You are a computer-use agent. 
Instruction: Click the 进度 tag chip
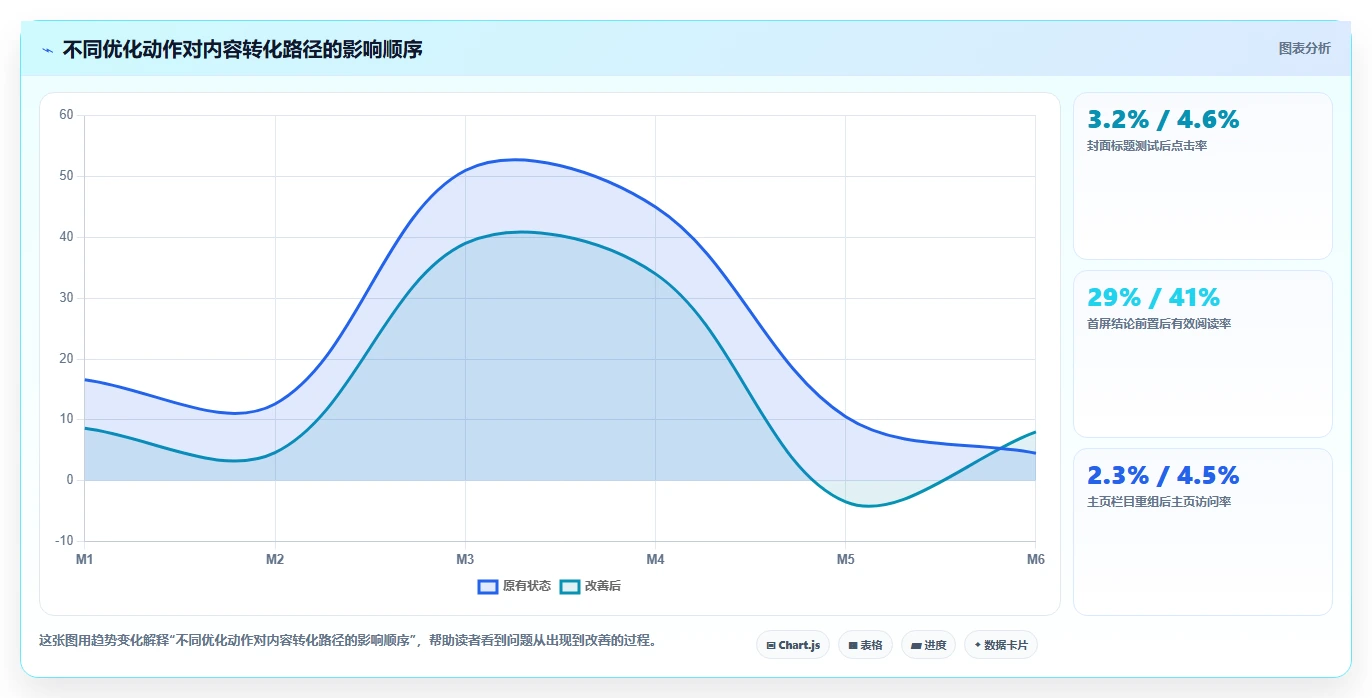928,645
